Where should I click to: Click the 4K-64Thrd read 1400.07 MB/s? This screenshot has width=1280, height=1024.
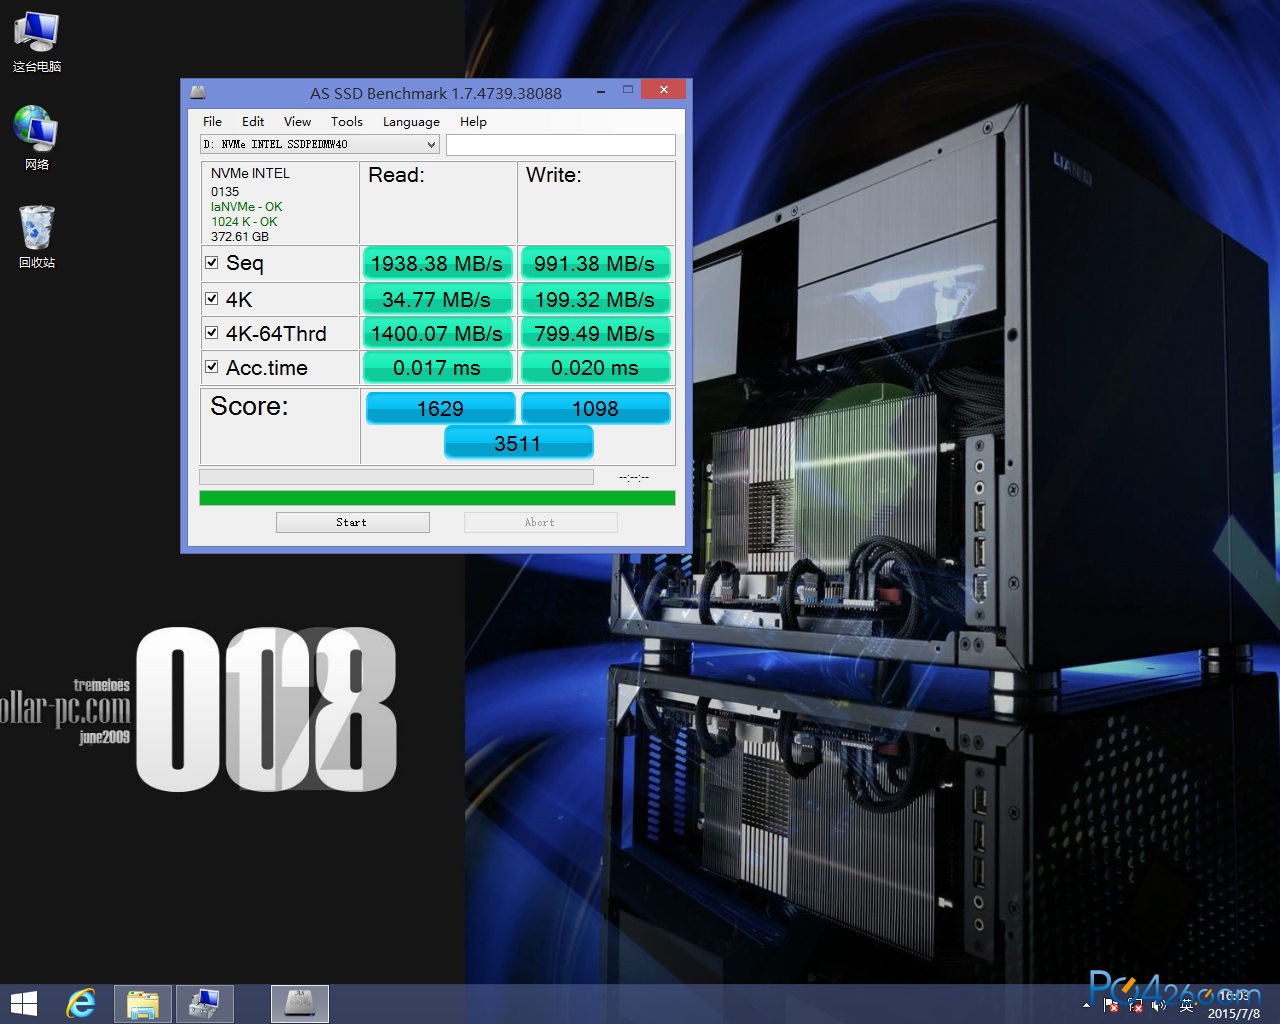(x=437, y=333)
